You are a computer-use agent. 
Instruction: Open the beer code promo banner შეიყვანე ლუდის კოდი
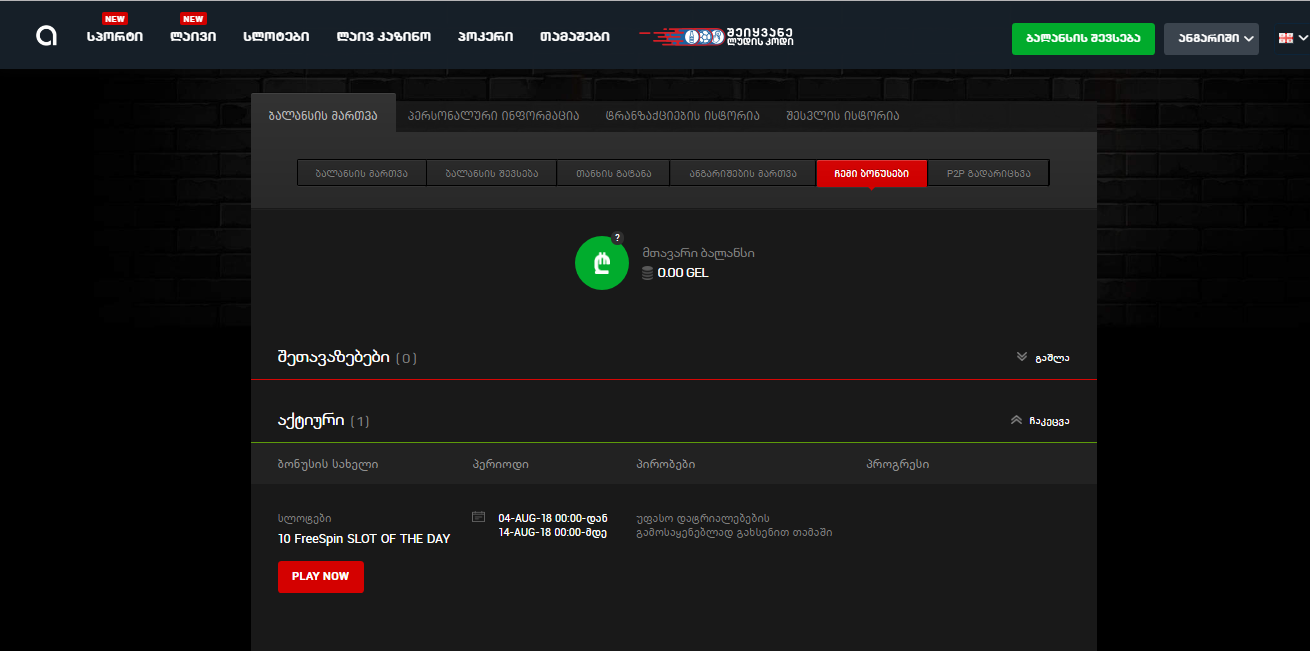(716, 37)
